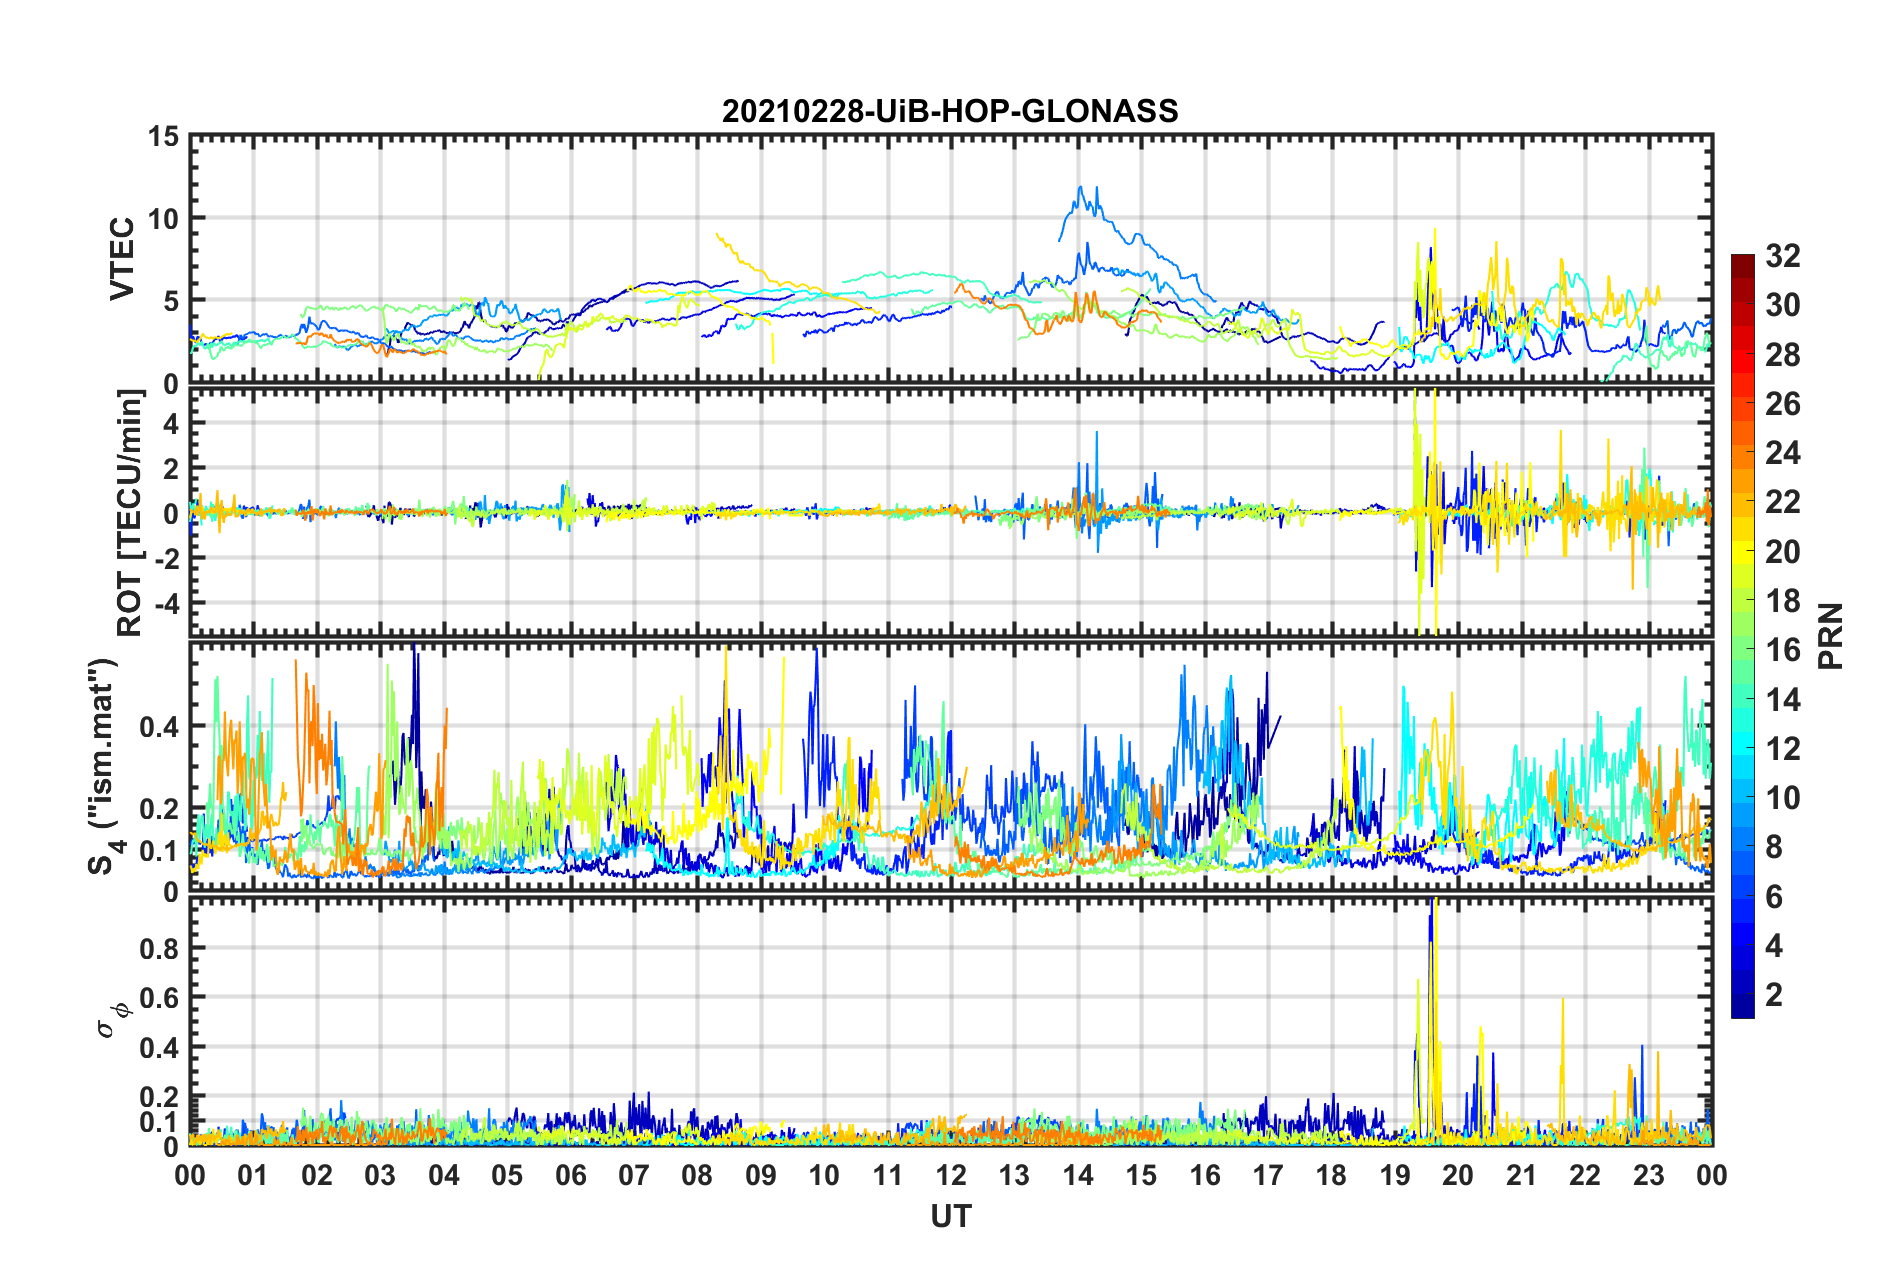Click colorbar tick label 32
Screen dimensions: 1902x1272
1783,256
